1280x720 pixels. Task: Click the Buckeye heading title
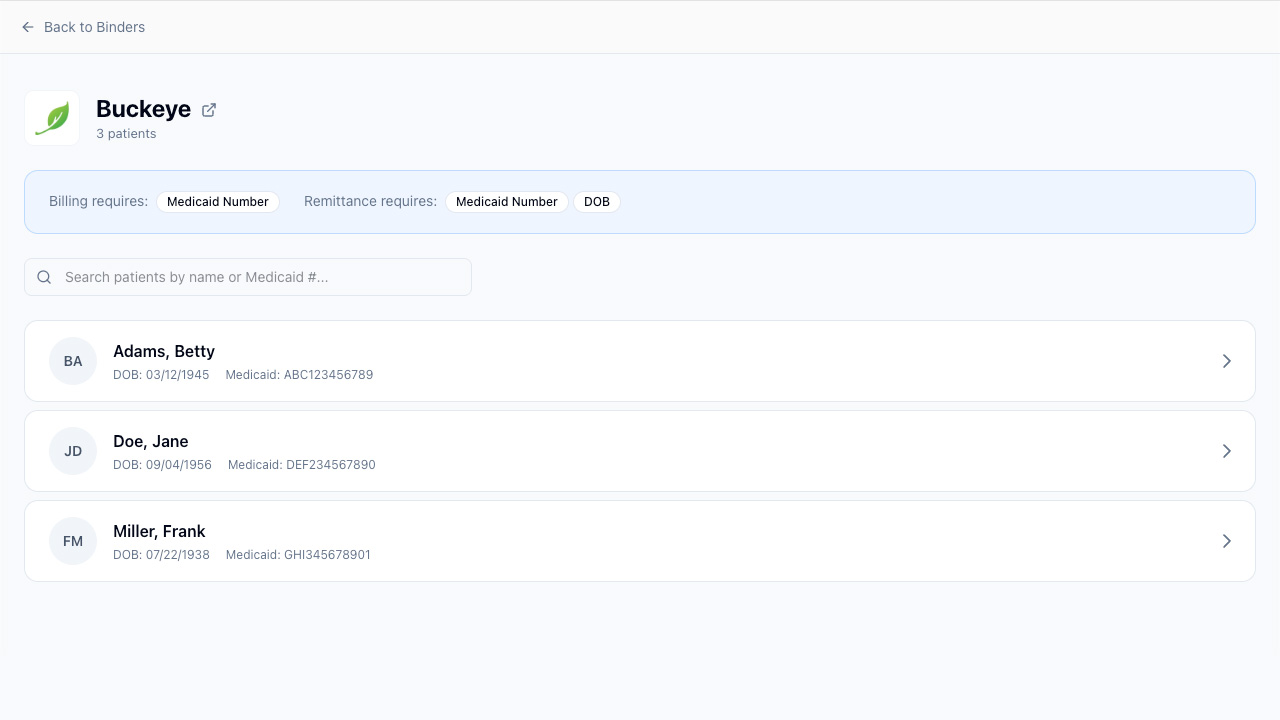pyautogui.click(x=143, y=109)
